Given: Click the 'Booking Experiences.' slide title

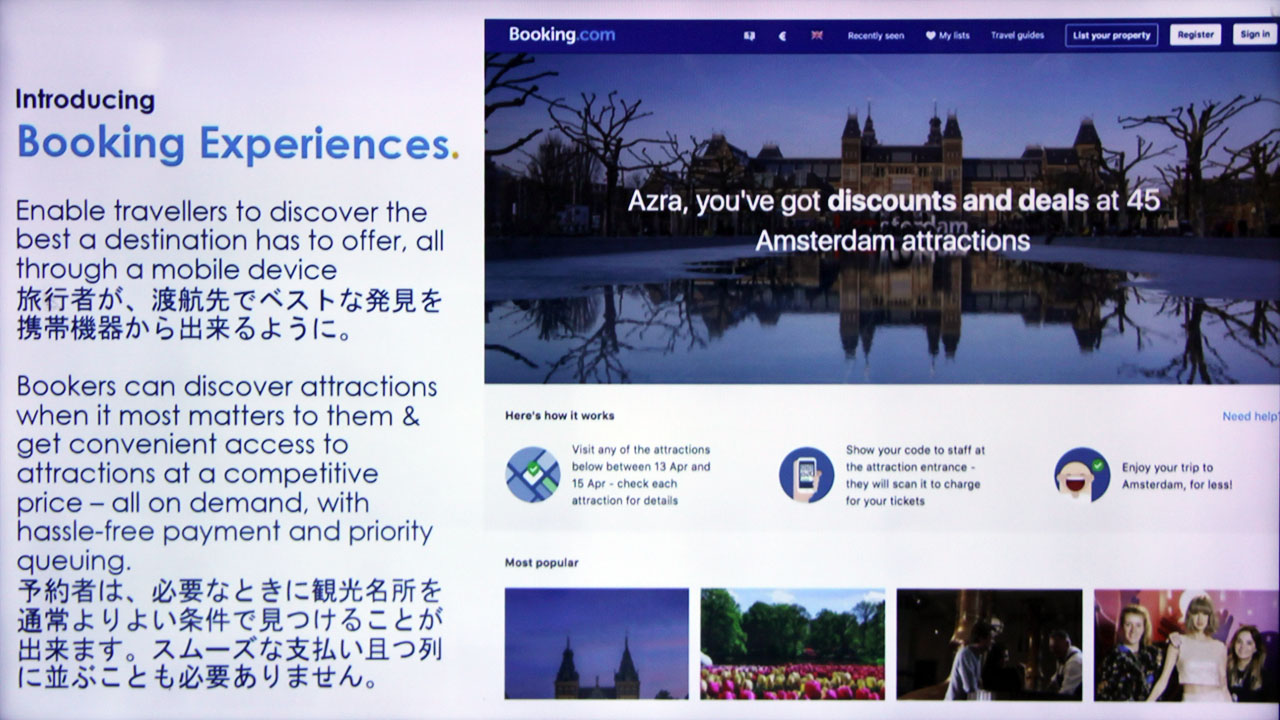Looking at the screenshot, I should point(238,144).
